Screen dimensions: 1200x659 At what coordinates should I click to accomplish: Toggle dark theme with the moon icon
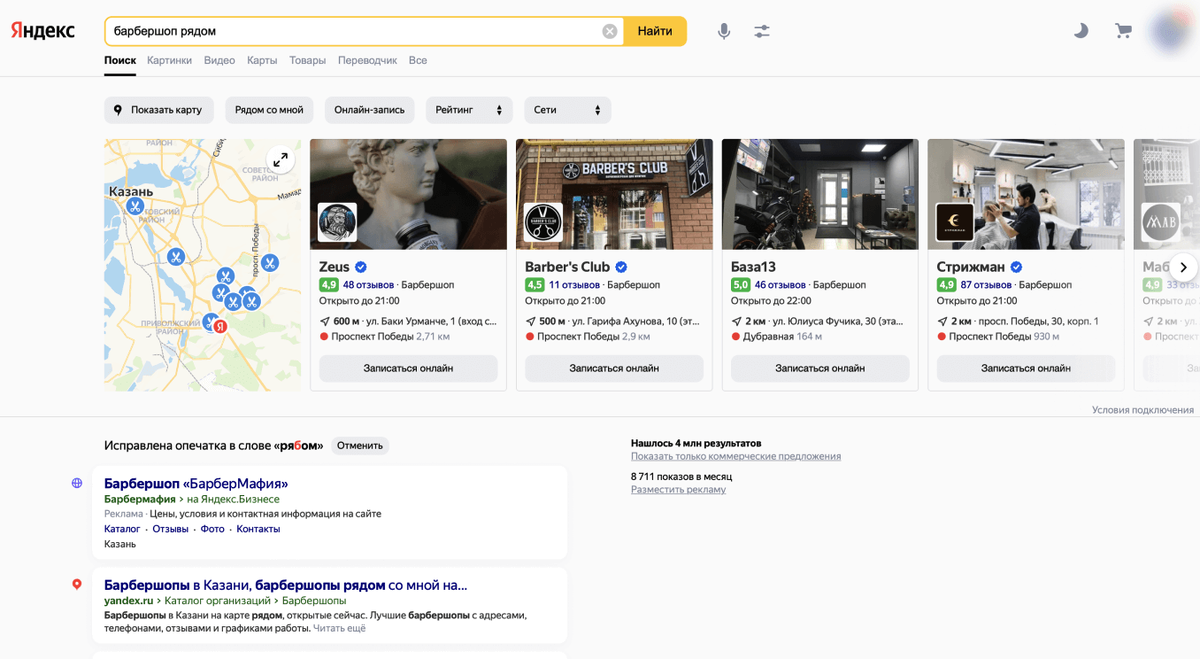1081,31
